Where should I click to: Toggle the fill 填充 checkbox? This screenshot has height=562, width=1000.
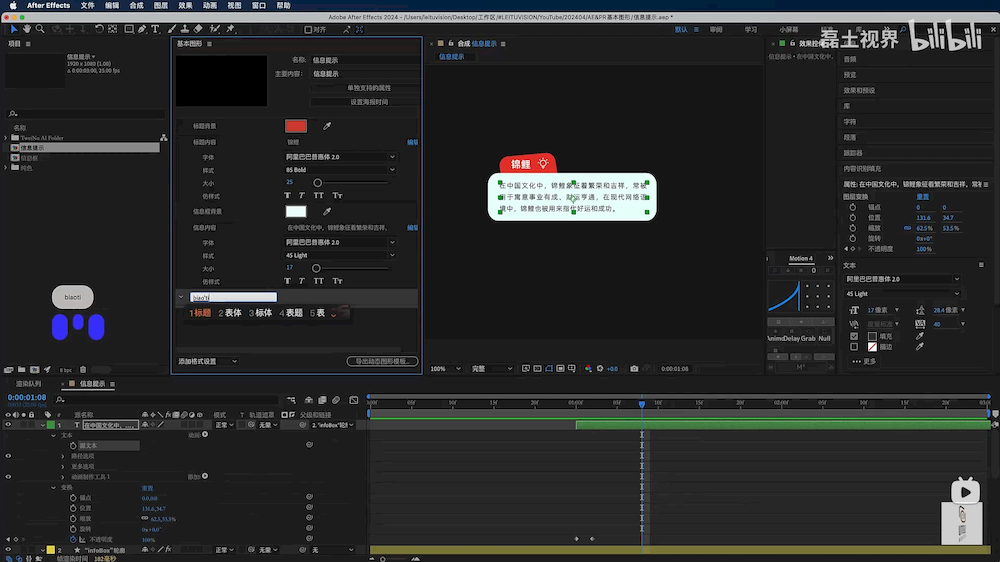[x=854, y=336]
